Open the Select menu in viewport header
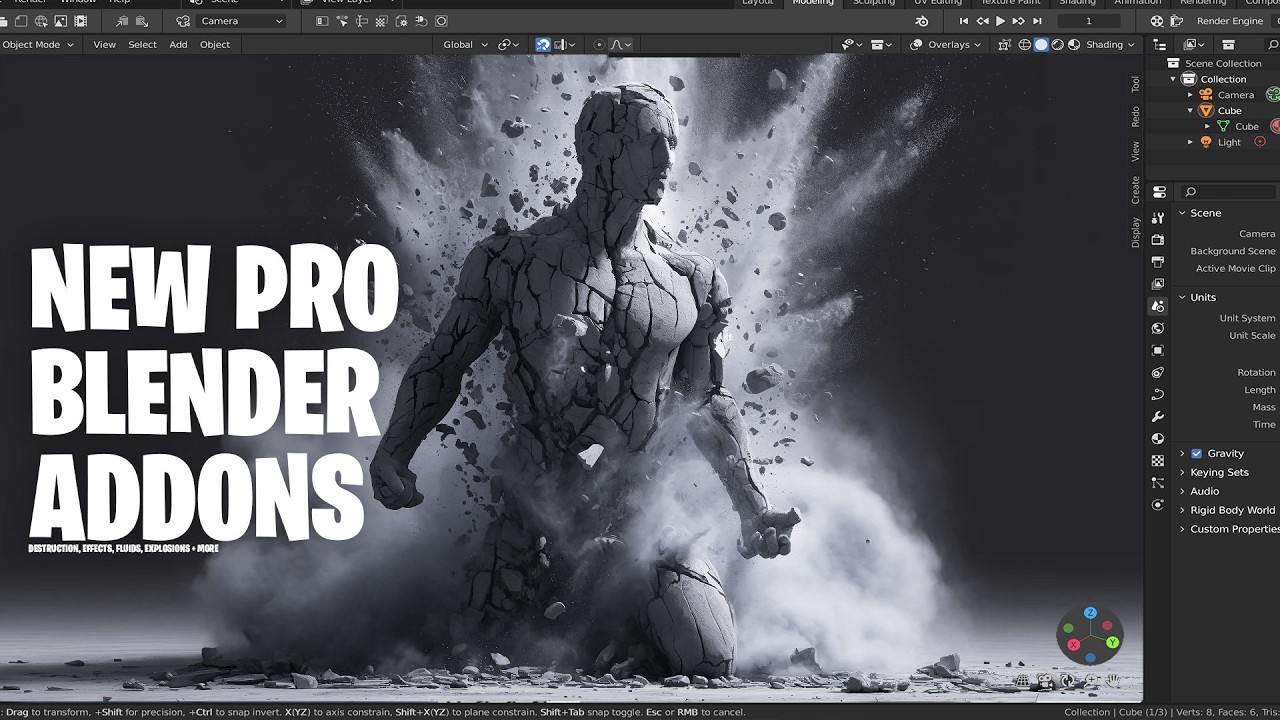Screen dimensions: 1280x720 [142, 44]
